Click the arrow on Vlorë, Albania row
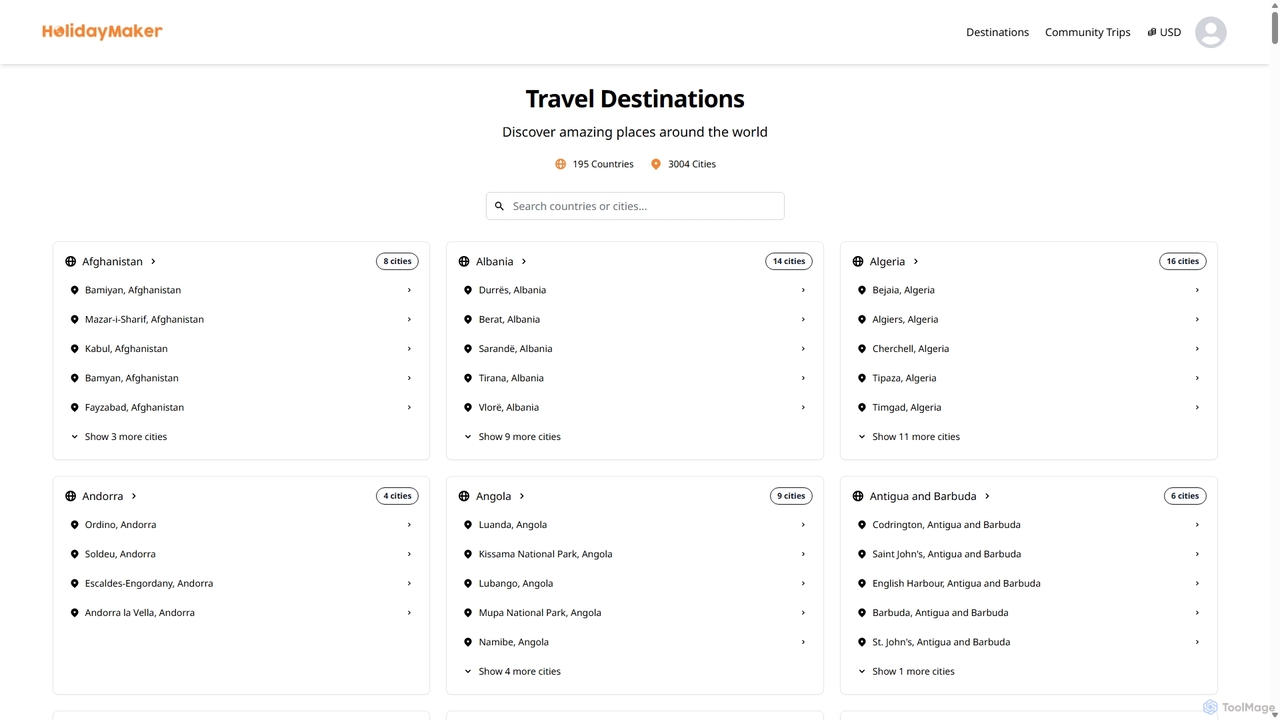Image resolution: width=1280 pixels, height=720 pixels. pos(803,407)
